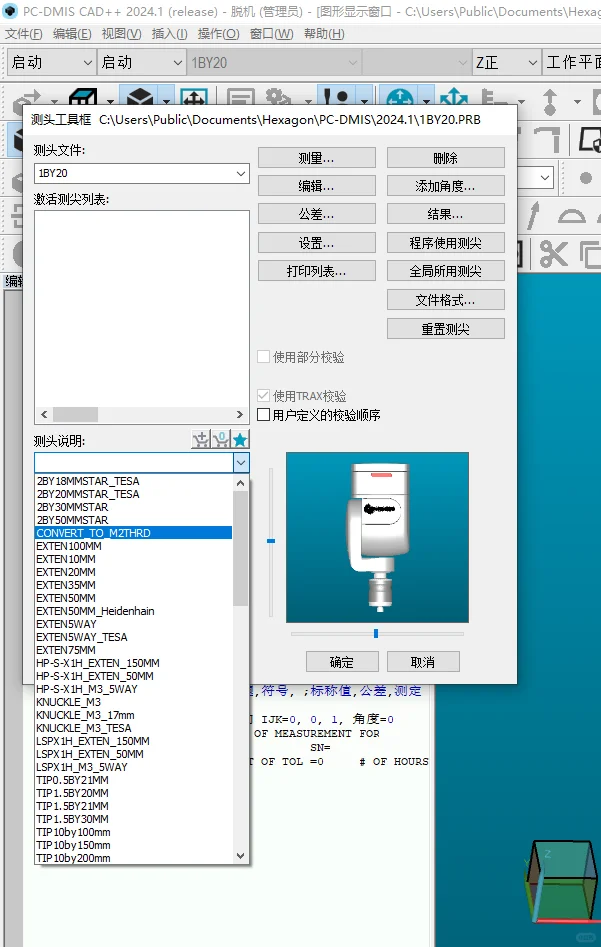Viewport: 601px width, 947px height.
Task: Click the vertical double-headed arrow toolbar icon
Action: tap(549, 101)
